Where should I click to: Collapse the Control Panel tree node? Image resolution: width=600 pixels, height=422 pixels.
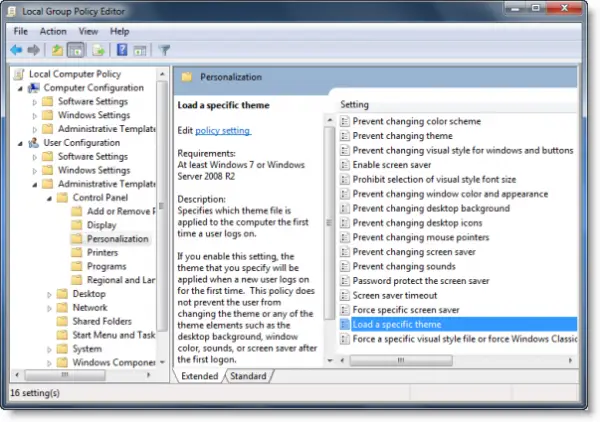tap(49, 199)
